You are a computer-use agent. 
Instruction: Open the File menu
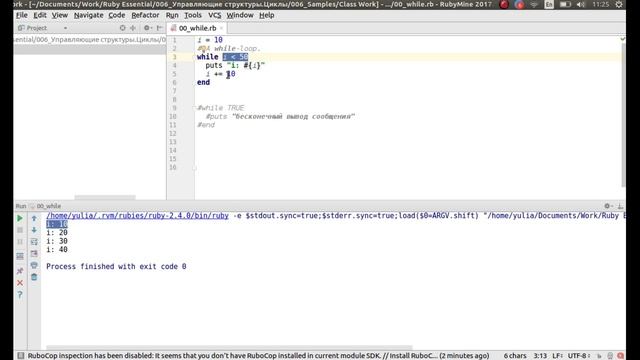click(22, 15)
